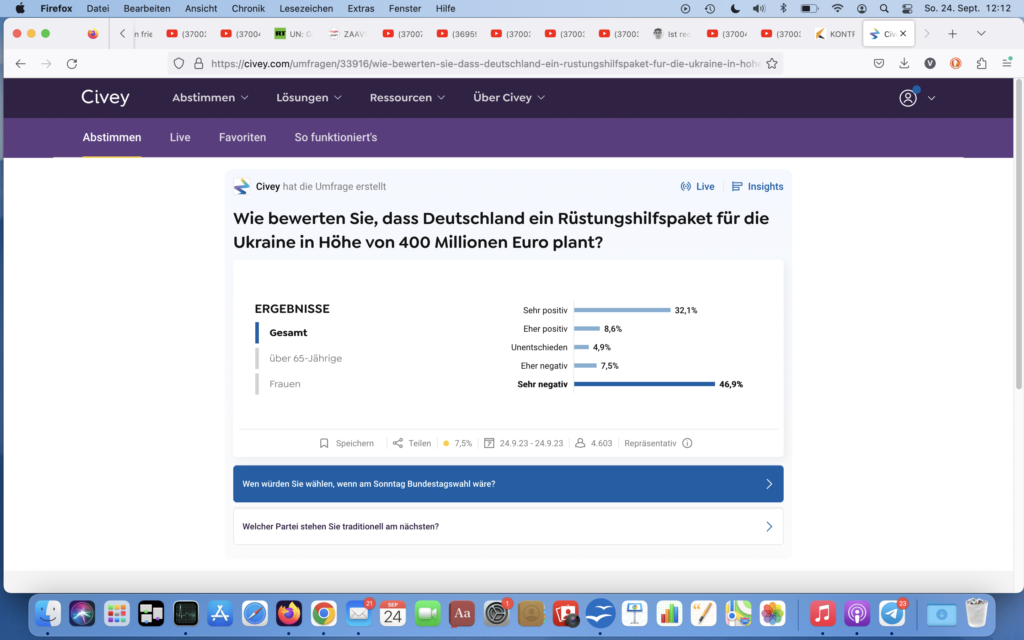1024x640 pixels.
Task: Select the über 65-Jährige filter
Action: pyautogui.click(x=305, y=358)
